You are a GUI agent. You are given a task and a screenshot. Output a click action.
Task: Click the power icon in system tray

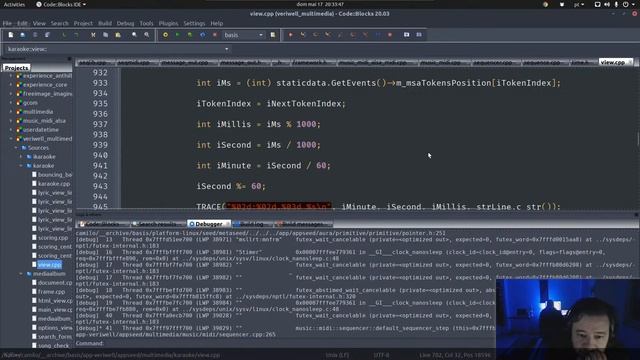click(626, 4)
